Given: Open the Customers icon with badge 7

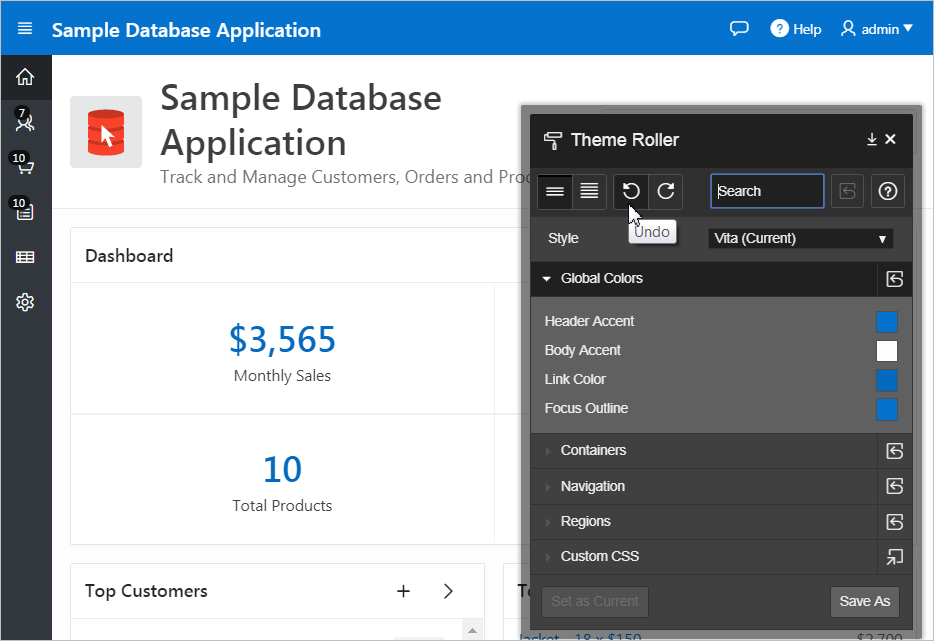Looking at the screenshot, I should click(25, 122).
